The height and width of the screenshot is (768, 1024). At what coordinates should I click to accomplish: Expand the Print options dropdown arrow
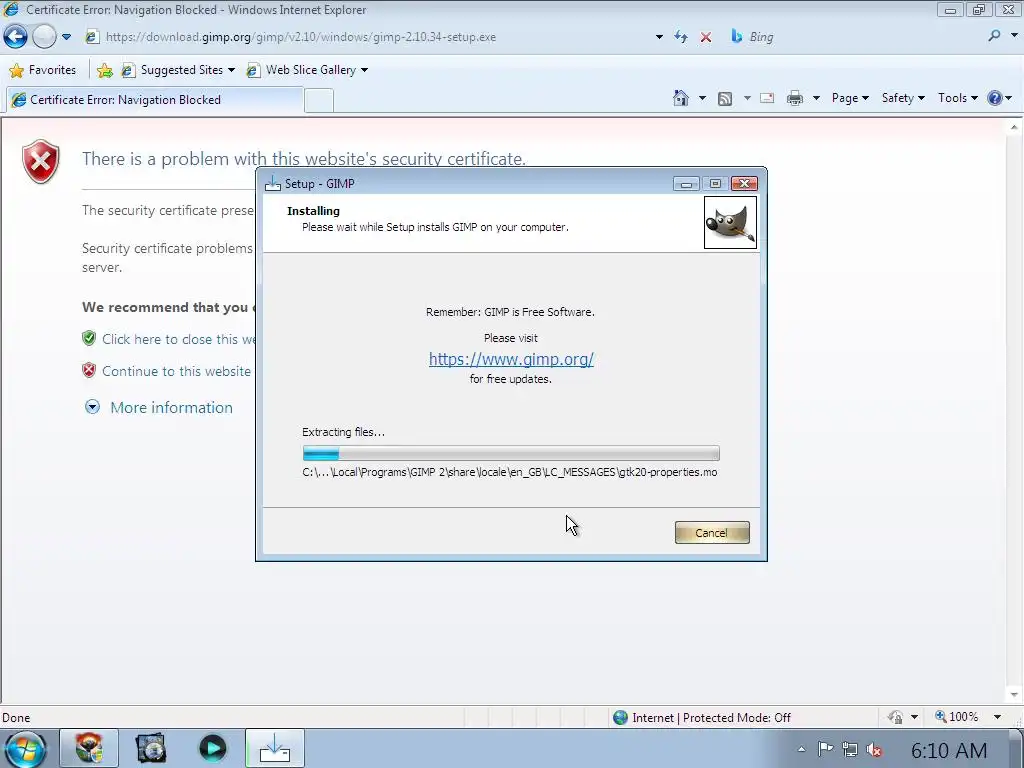816,99
